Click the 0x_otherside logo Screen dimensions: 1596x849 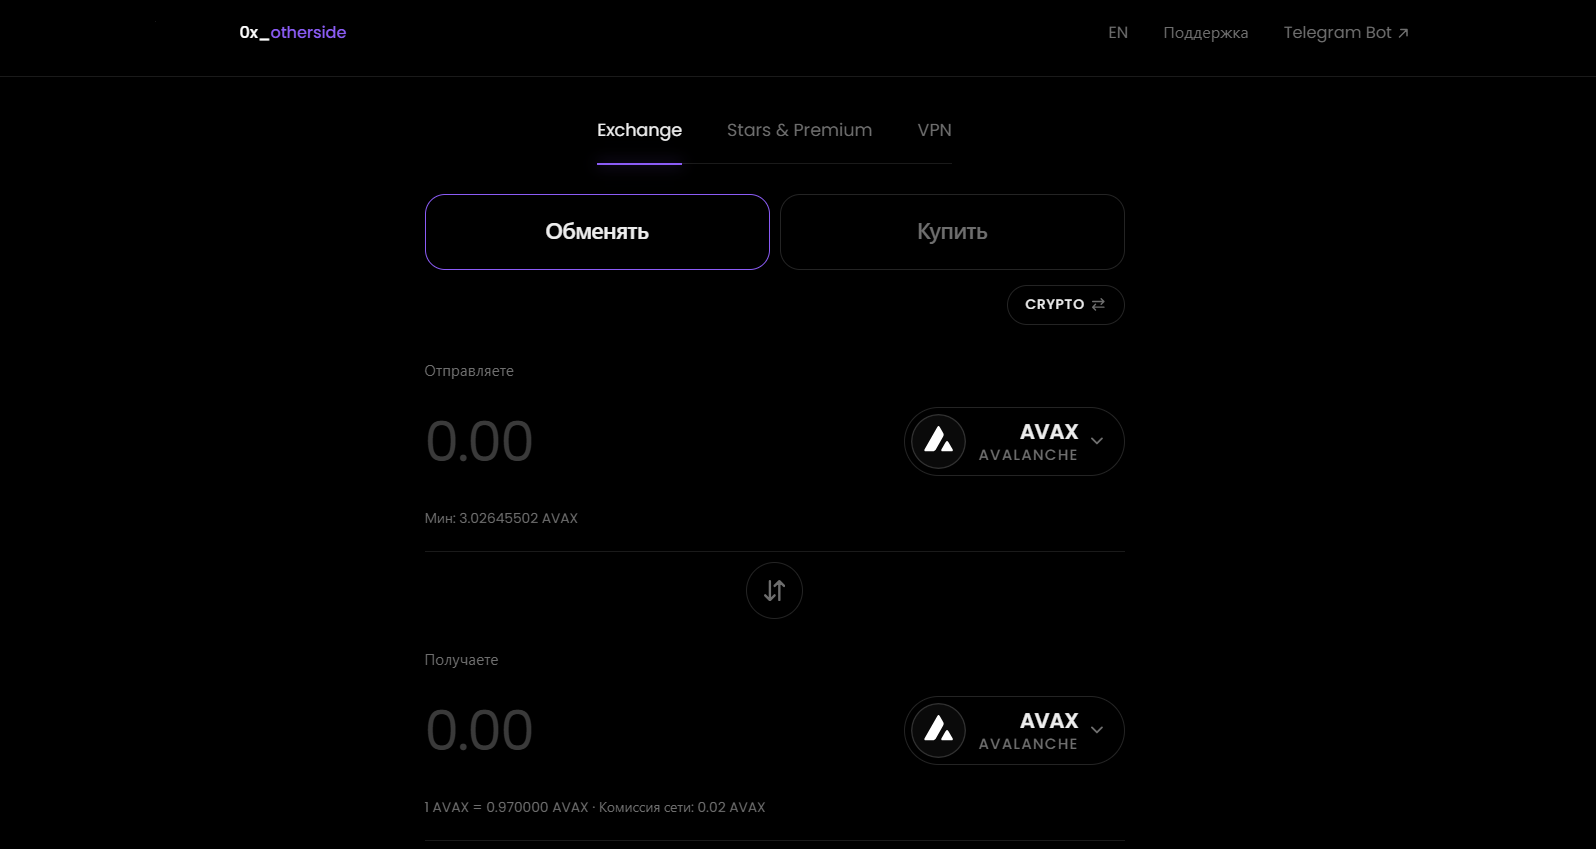pos(293,32)
